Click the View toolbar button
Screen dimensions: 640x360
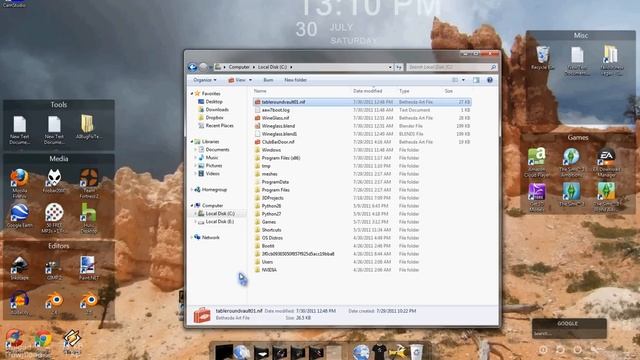(x=240, y=80)
